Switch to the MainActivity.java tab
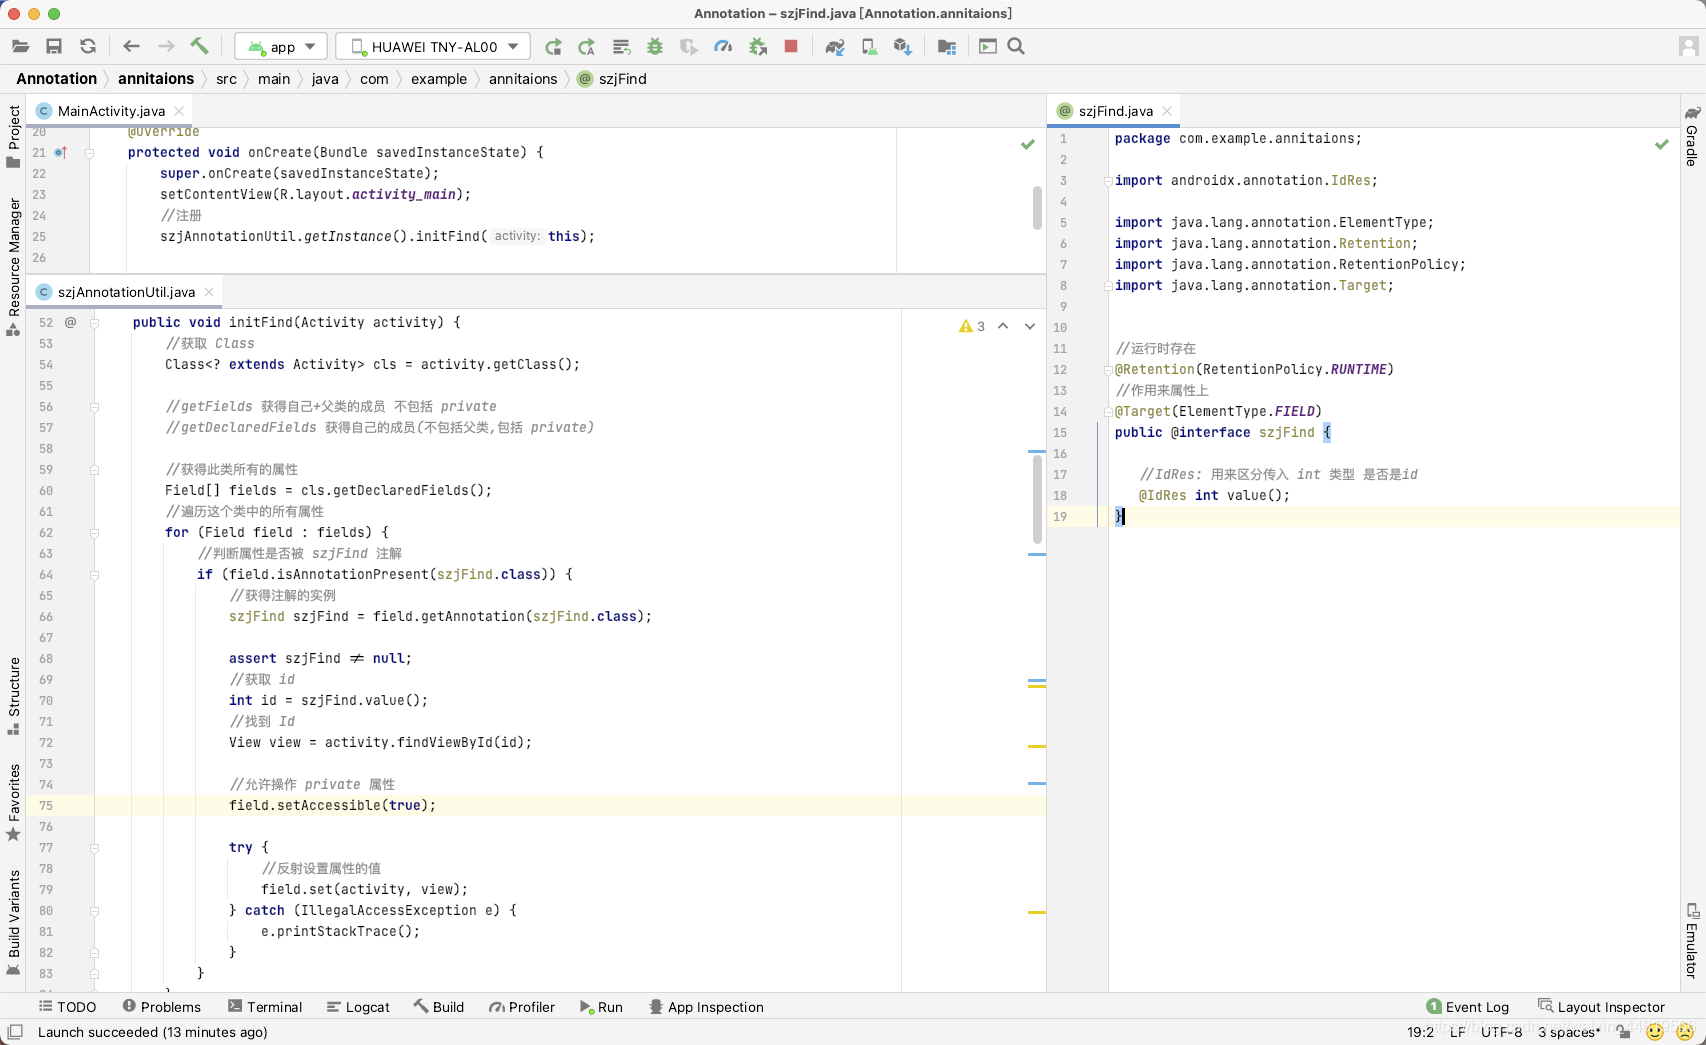The width and height of the screenshot is (1706, 1045). (x=110, y=111)
